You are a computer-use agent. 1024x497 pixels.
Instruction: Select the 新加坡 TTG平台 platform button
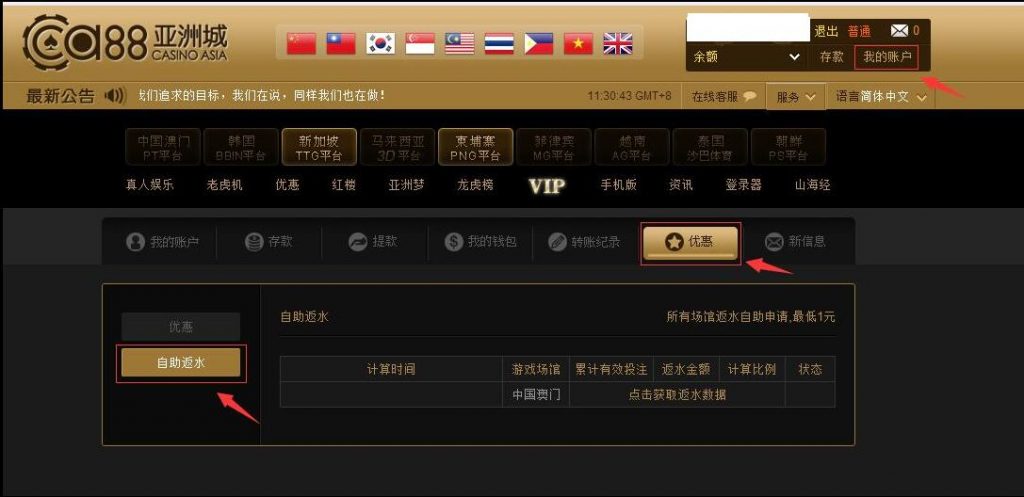(x=319, y=147)
